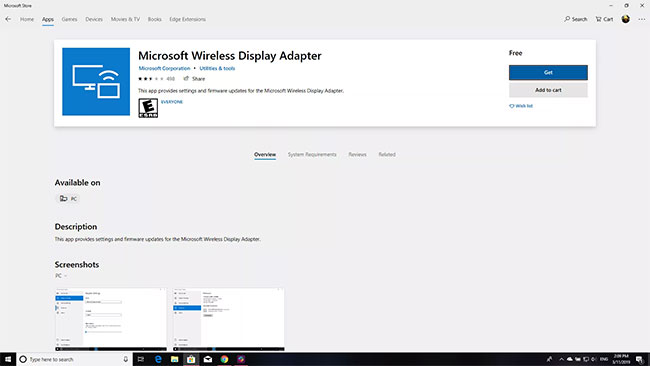Open the People icon in taskbar
The image size is (650, 366).
pos(549,359)
